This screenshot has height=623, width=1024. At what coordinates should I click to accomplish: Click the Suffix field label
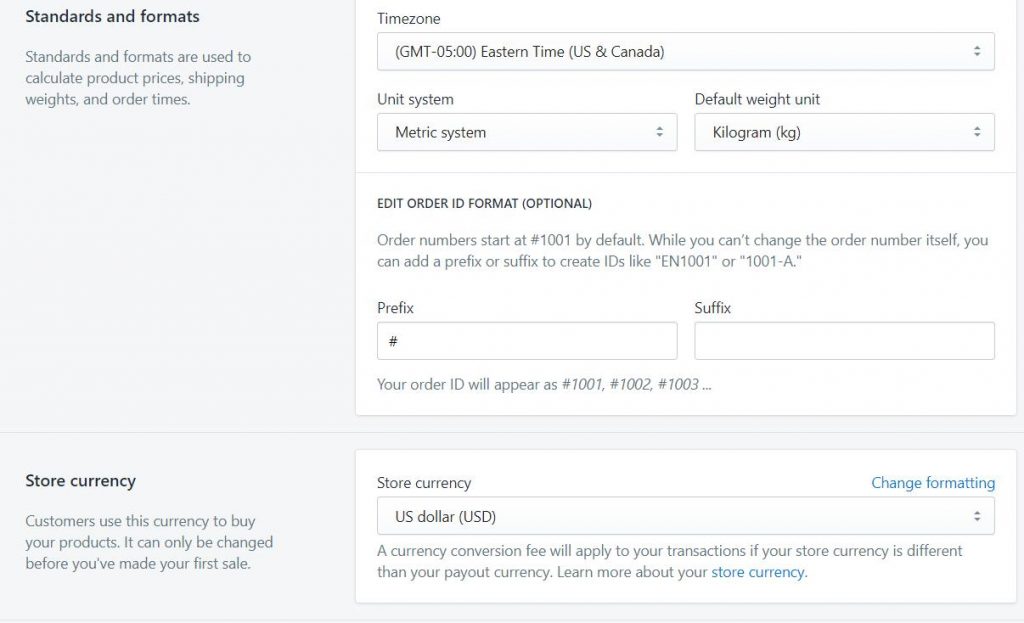pyautogui.click(x=712, y=308)
